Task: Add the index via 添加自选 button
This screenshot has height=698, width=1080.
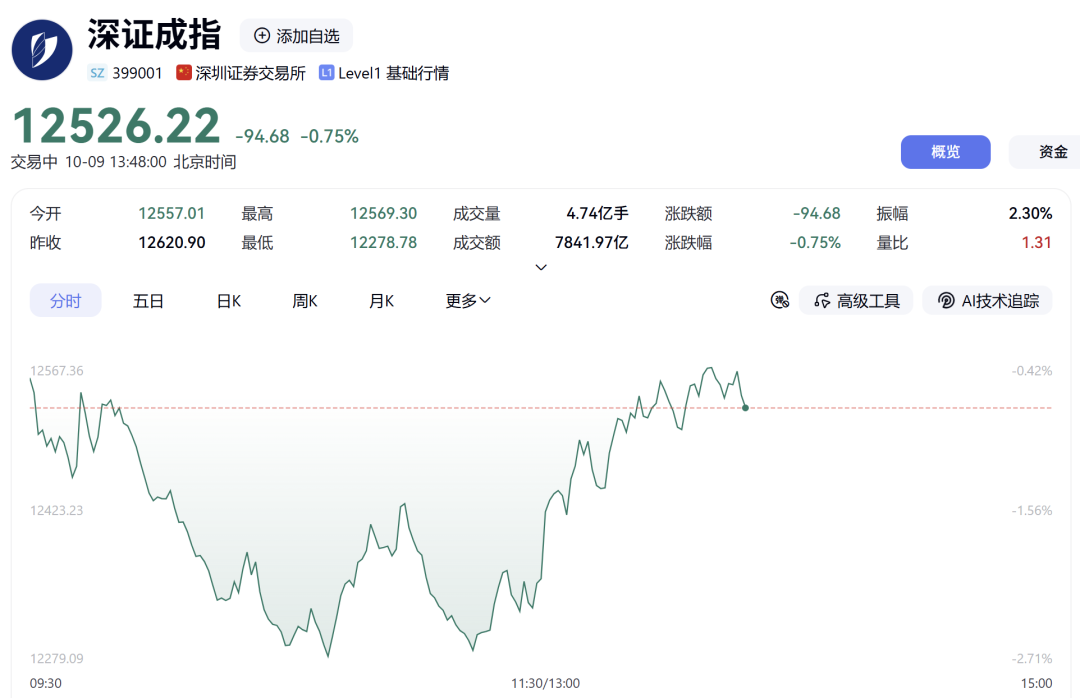Action: pyautogui.click(x=296, y=36)
